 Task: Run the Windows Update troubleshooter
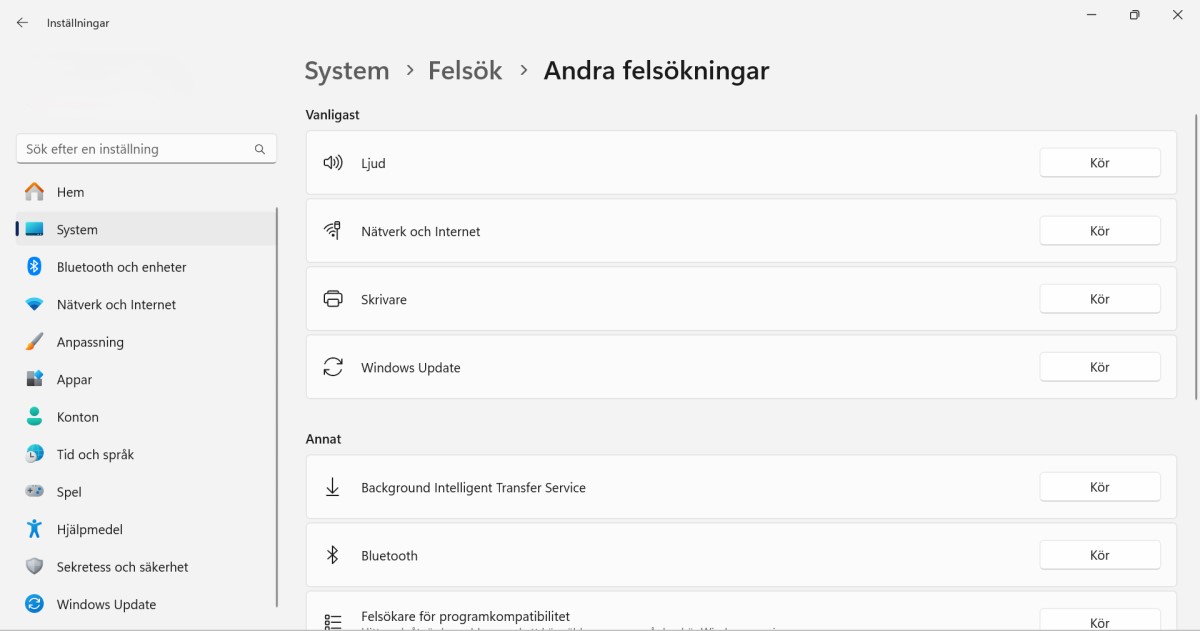(1100, 367)
